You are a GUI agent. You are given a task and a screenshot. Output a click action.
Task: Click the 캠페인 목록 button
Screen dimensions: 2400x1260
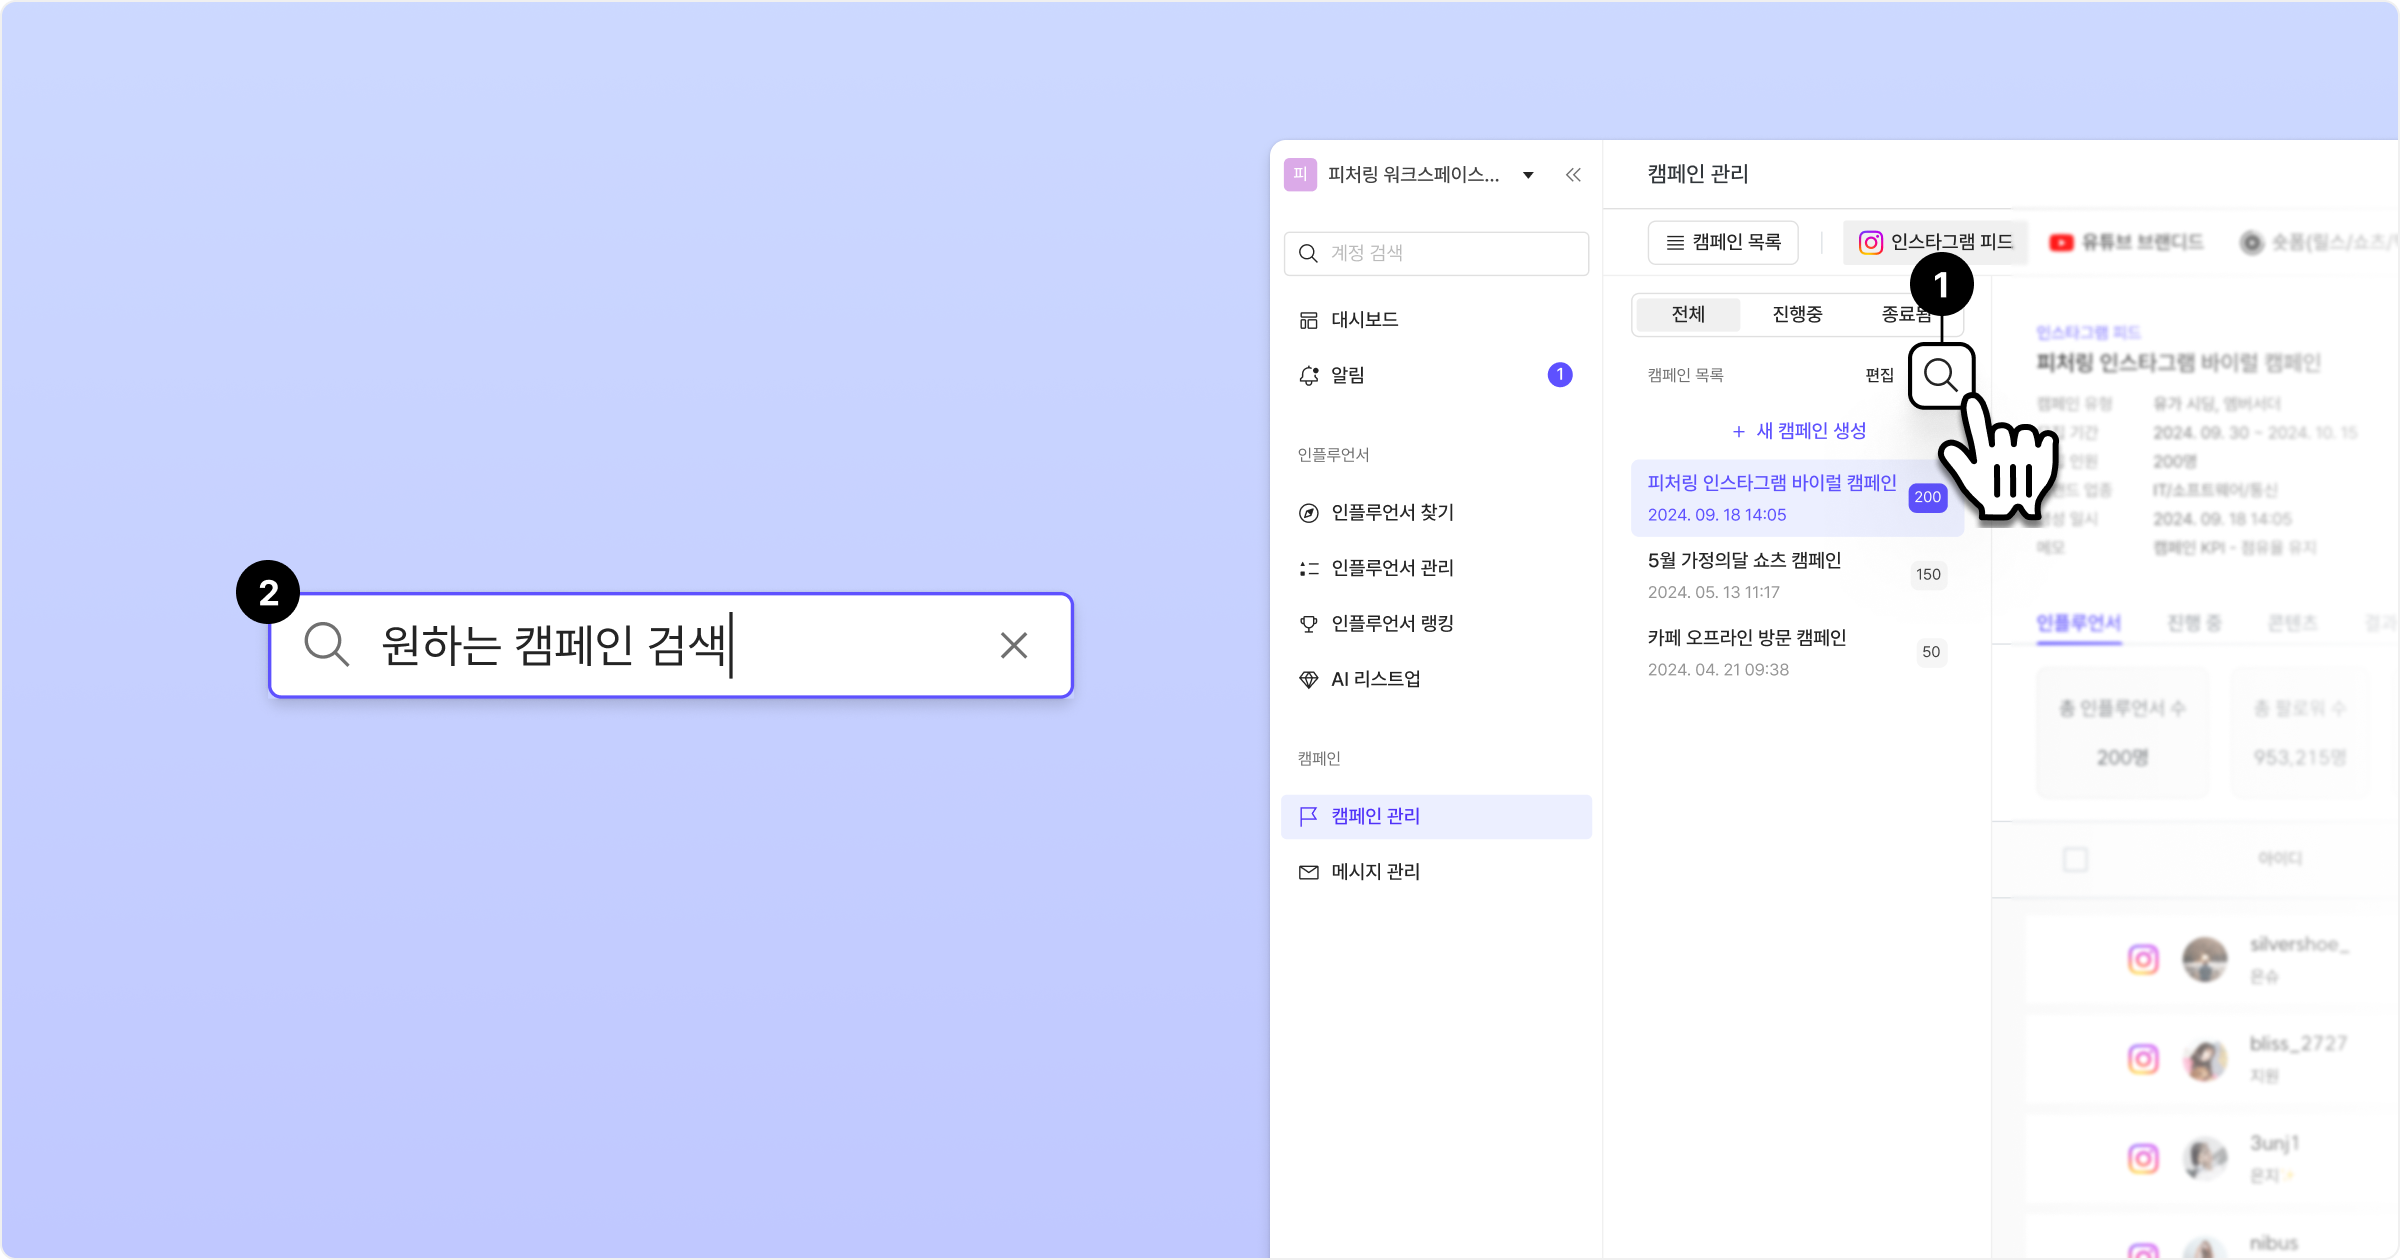pyautogui.click(x=1723, y=242)
